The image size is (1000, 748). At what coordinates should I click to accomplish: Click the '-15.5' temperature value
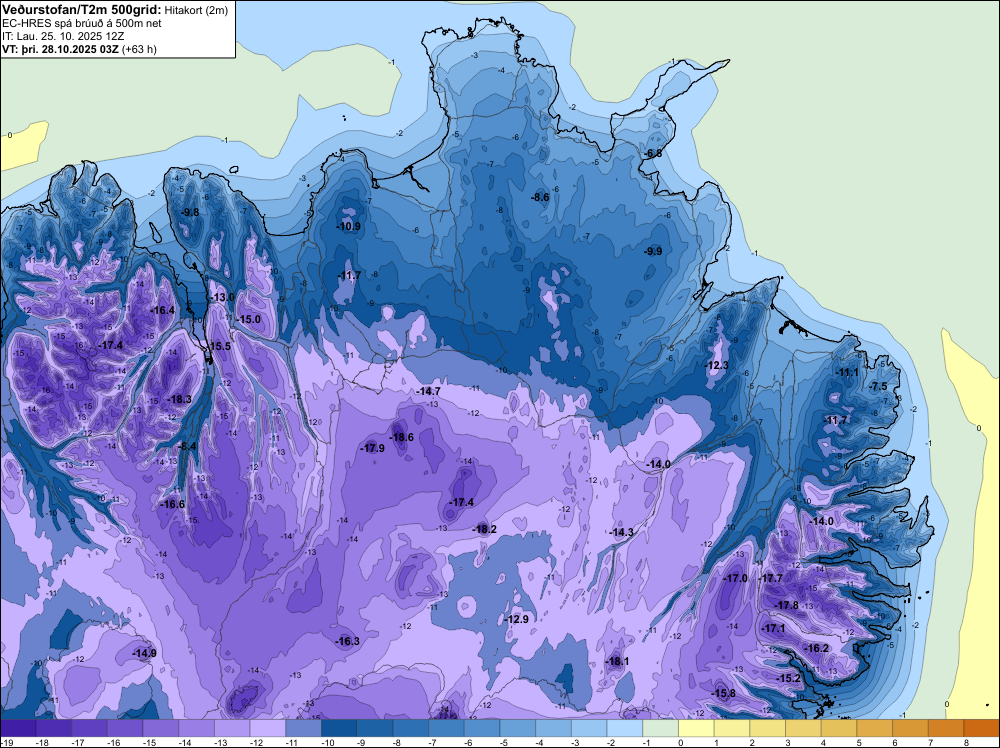point(219,346)
